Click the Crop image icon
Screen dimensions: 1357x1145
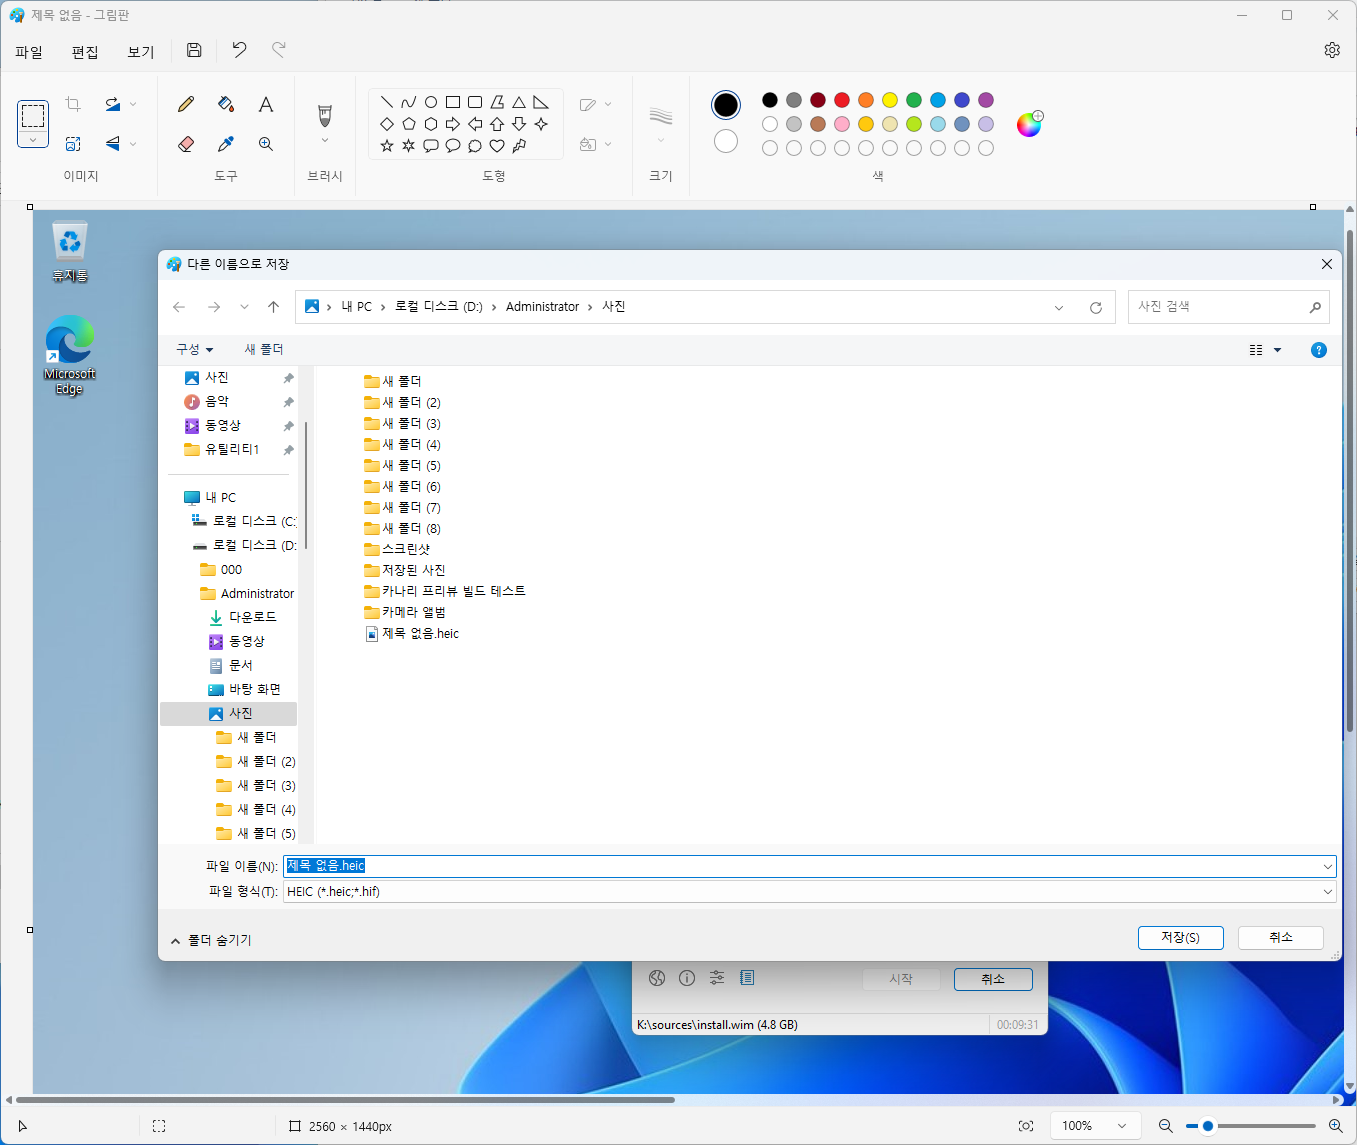[73, 104]
